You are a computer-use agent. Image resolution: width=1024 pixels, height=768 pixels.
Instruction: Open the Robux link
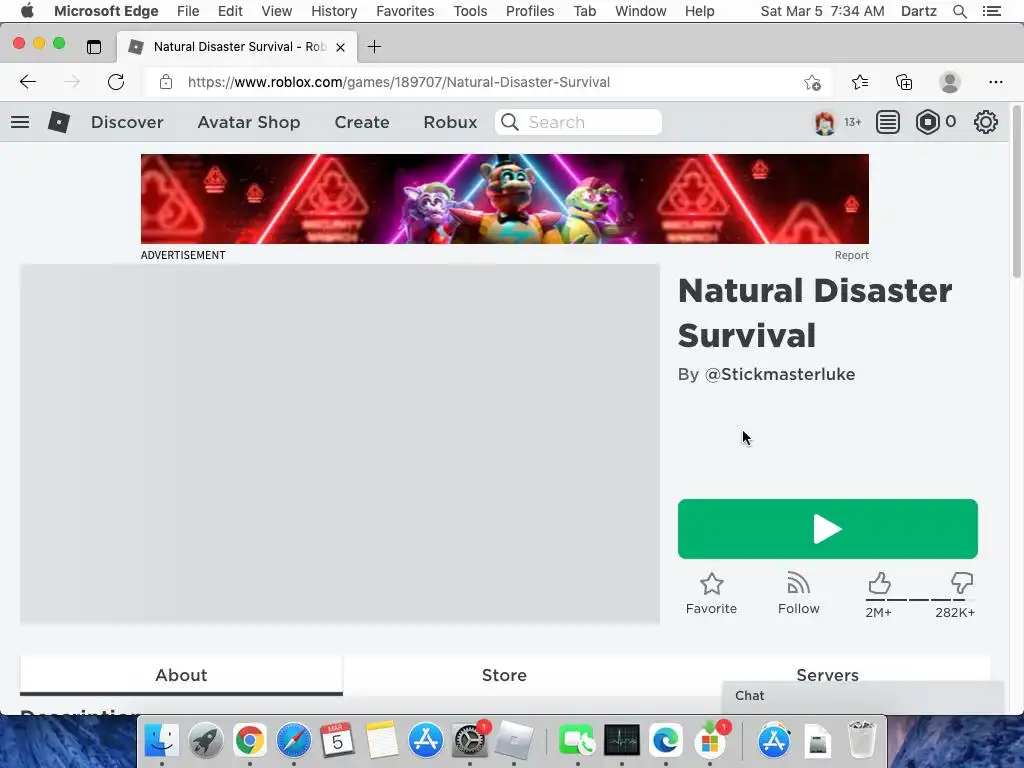click(x=450, y=122)
